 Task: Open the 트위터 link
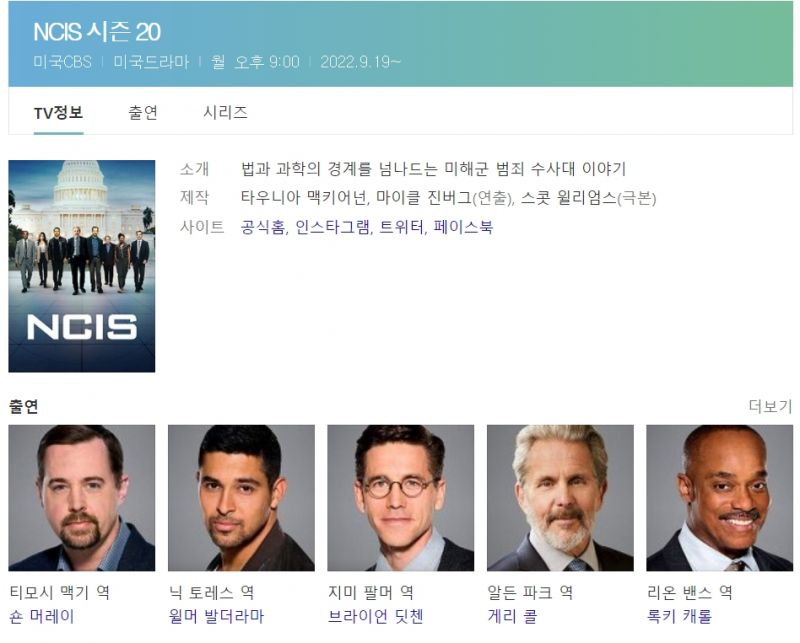pos(402,227)
